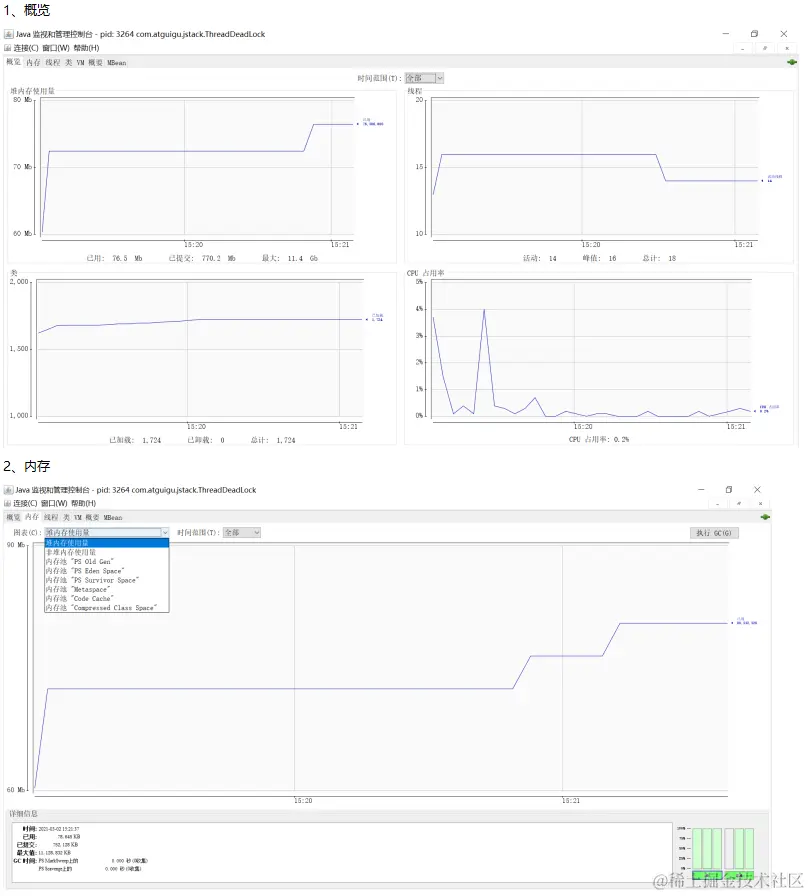Open 时间范围 dropdown in the overview window
810x896 pixels.
(424, 78)
